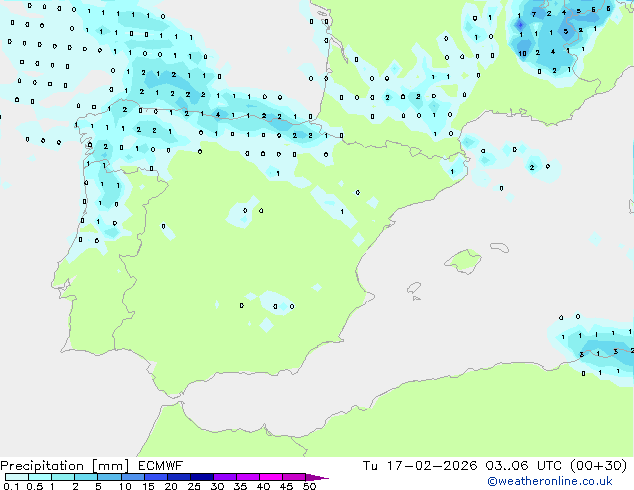Image resolution: width=634 pixels, height=490 pixels.
Task: Select the 5–10 mm legend color box
Action: pos(109,477)
